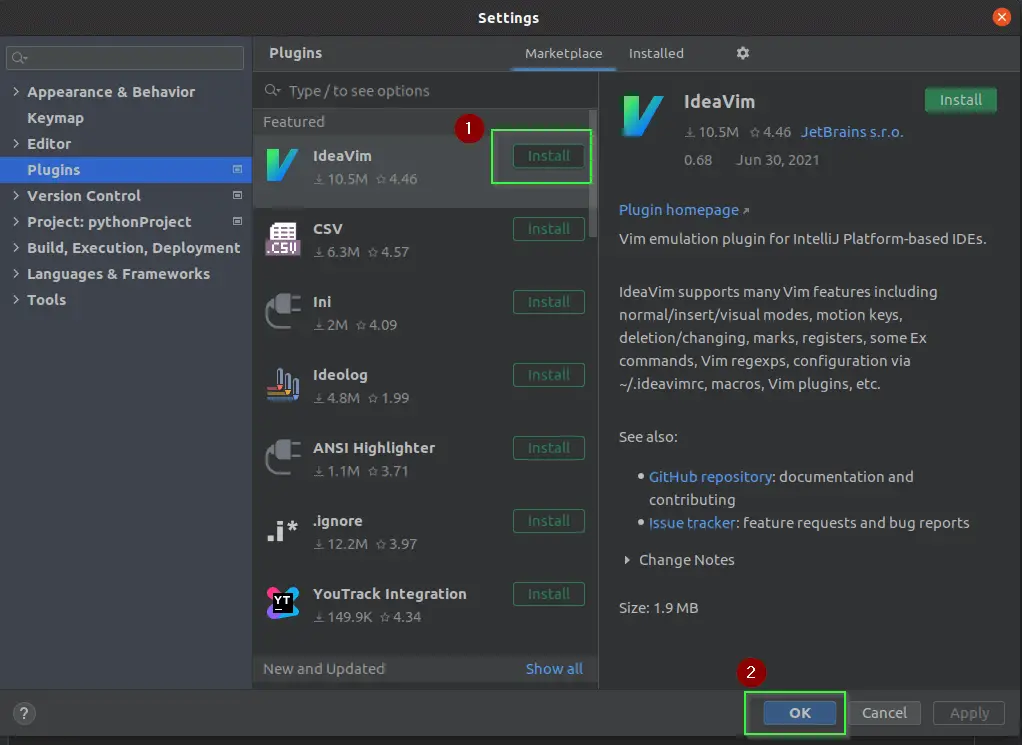Screen dimensions: 1022x745
Task: Click the ANSI Highlighter plugin icon
Action: click(x=283, y=458)
